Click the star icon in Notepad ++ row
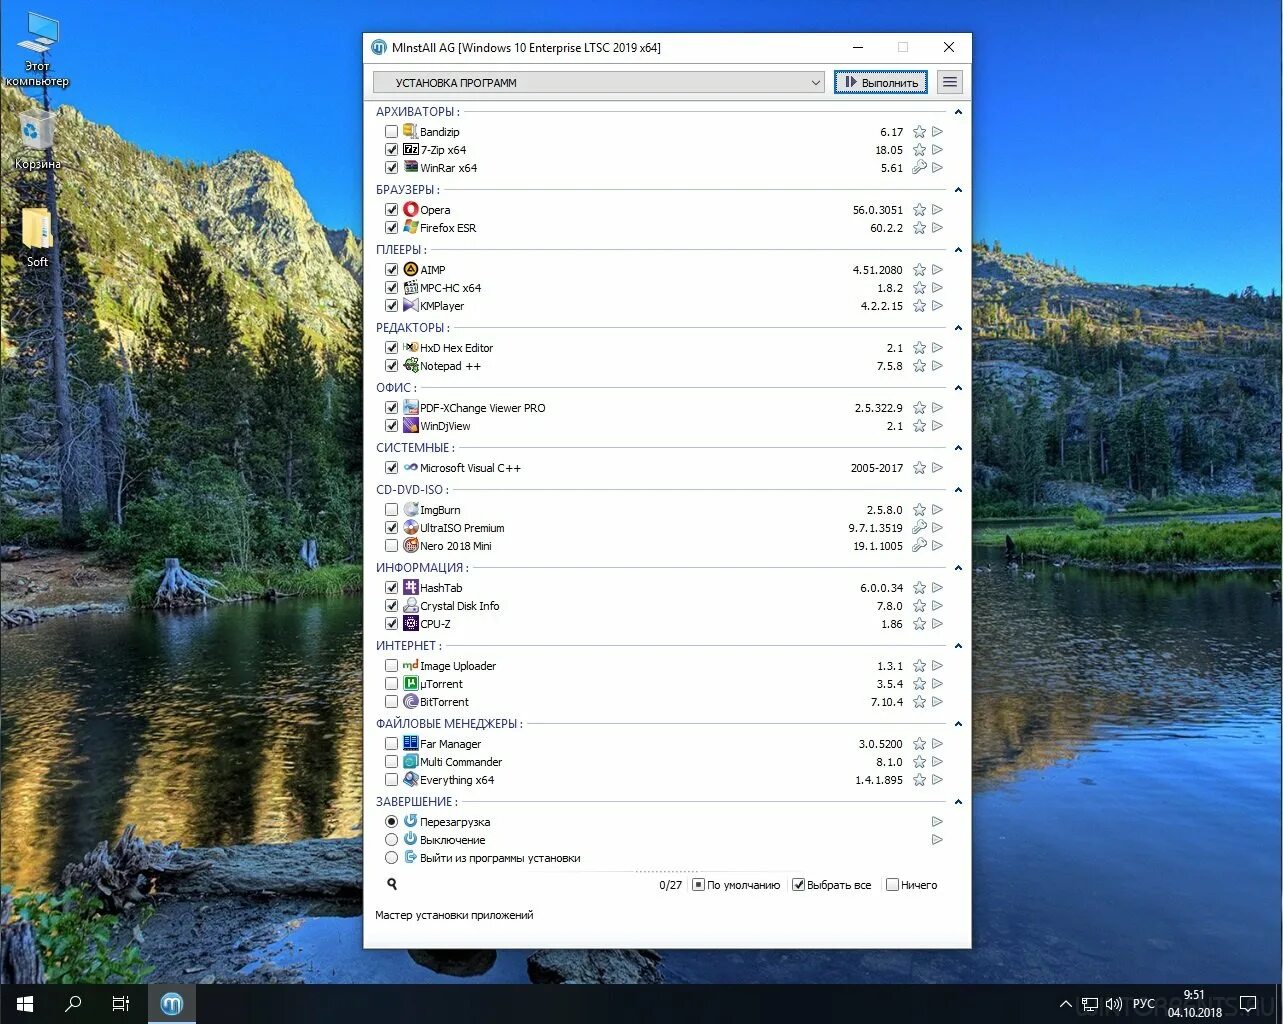This screenshot has height=1024, width=1283. coord(919,366)
